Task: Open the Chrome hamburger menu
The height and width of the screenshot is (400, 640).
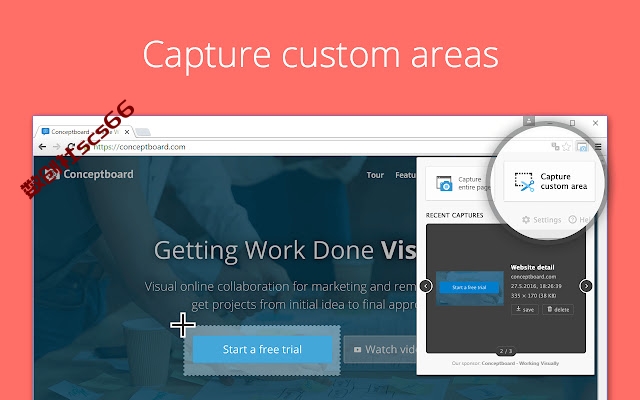Action: pyautogui.click(x=598, y=147)
